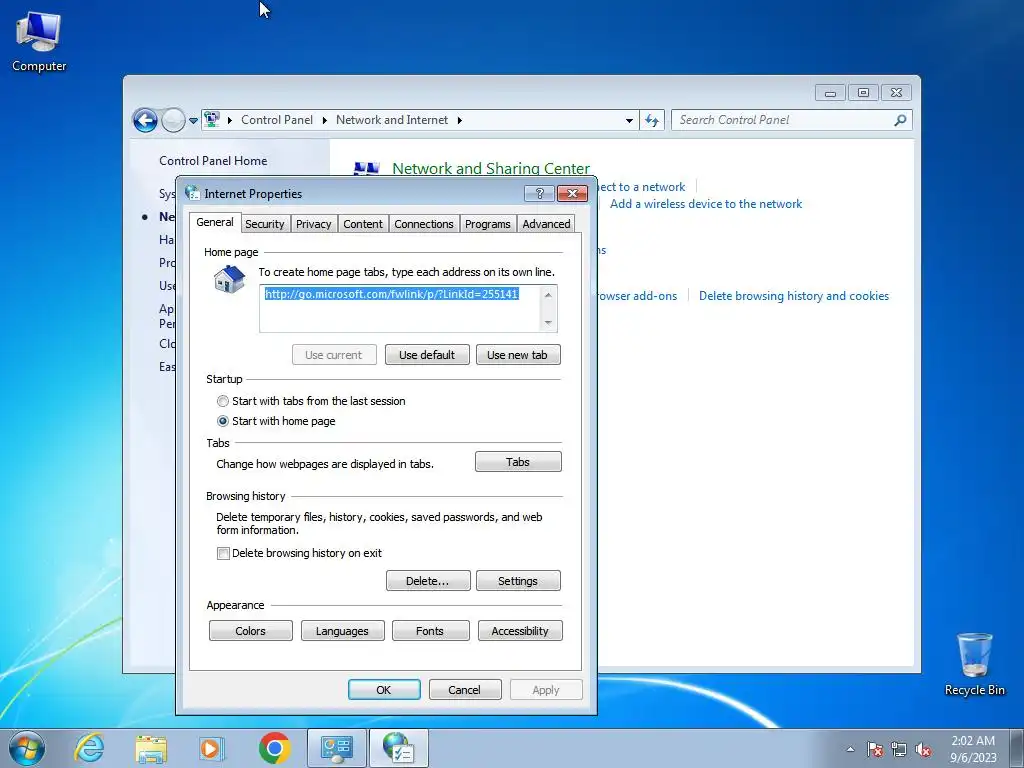Open Windows Explorer folder icon in taskbar
Screen dimensions: 1024x768
click(x=151, y=748)
